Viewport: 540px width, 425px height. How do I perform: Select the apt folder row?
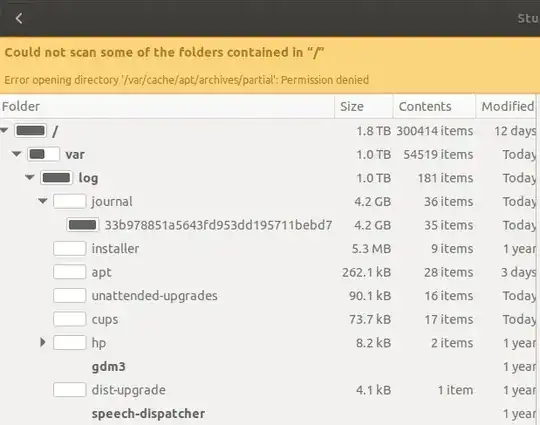(x=268, y=272)
